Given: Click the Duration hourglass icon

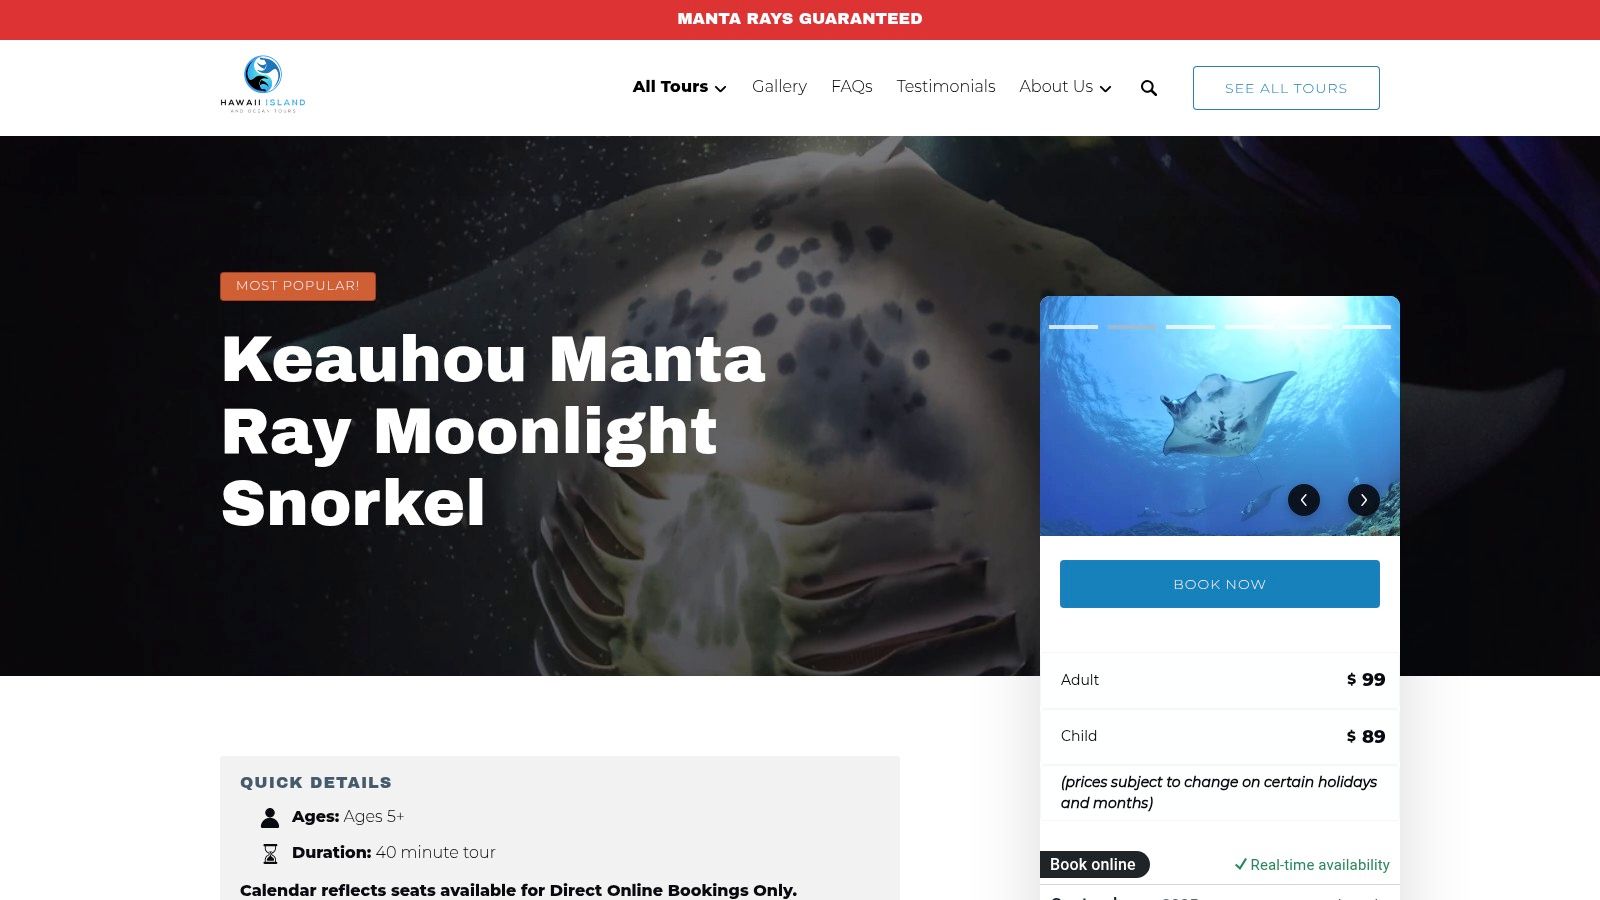Looking at the screenshot, I should (270, 854).
